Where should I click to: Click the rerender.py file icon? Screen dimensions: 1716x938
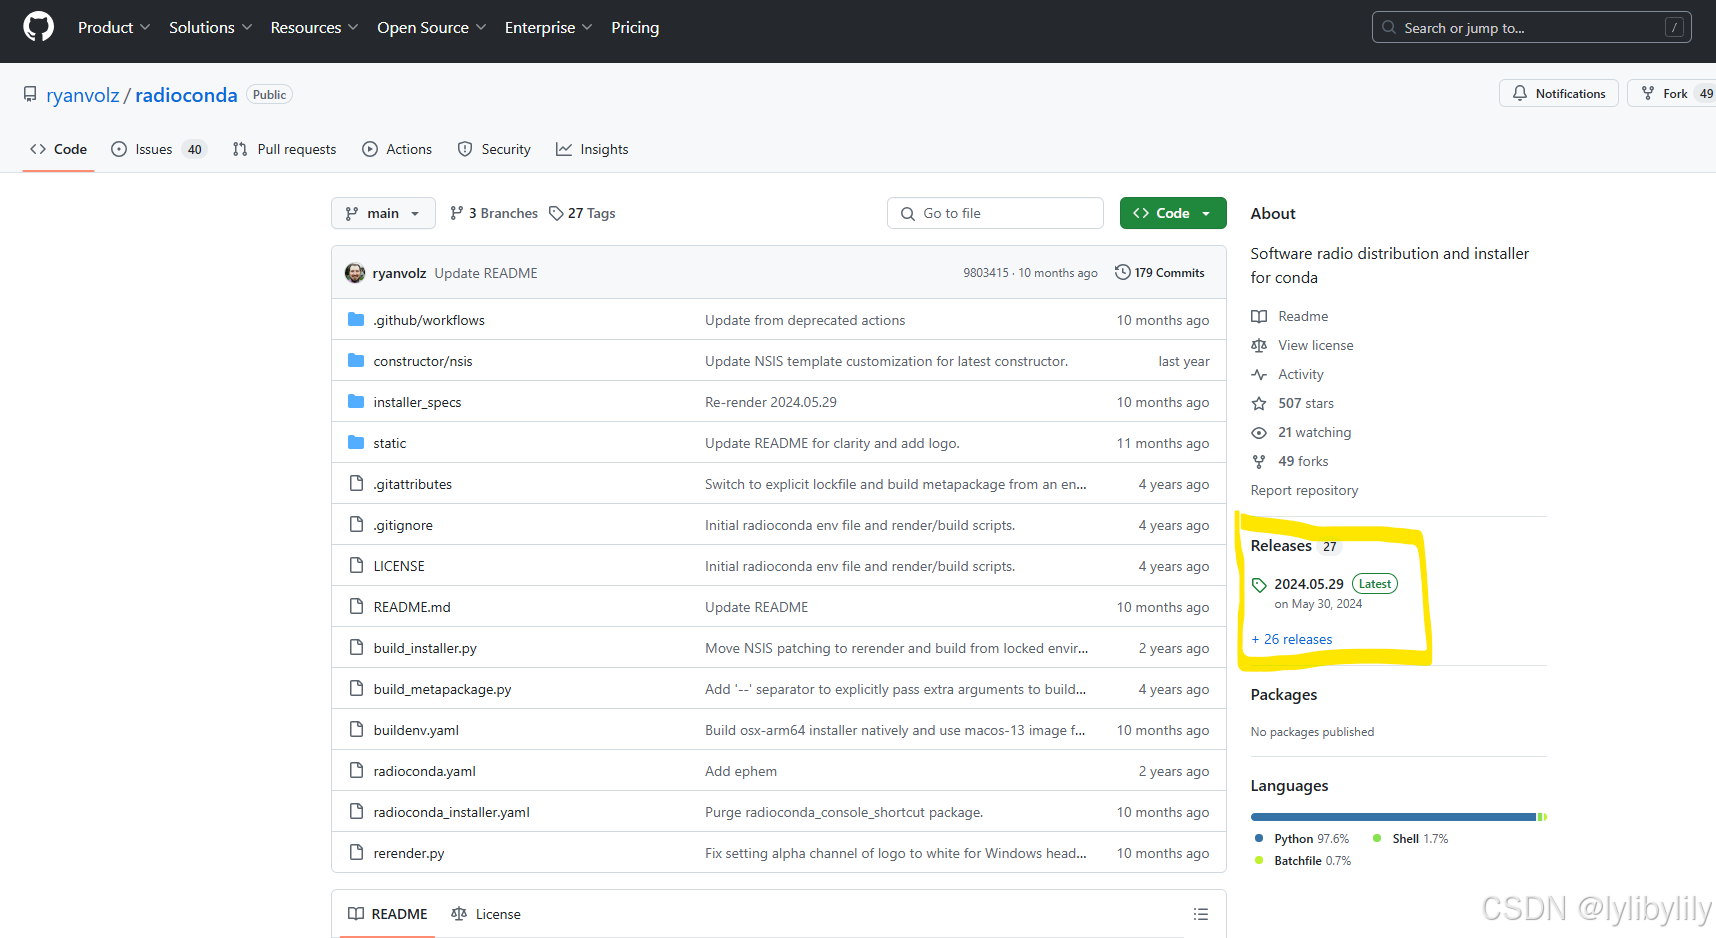tap(356, 852)
